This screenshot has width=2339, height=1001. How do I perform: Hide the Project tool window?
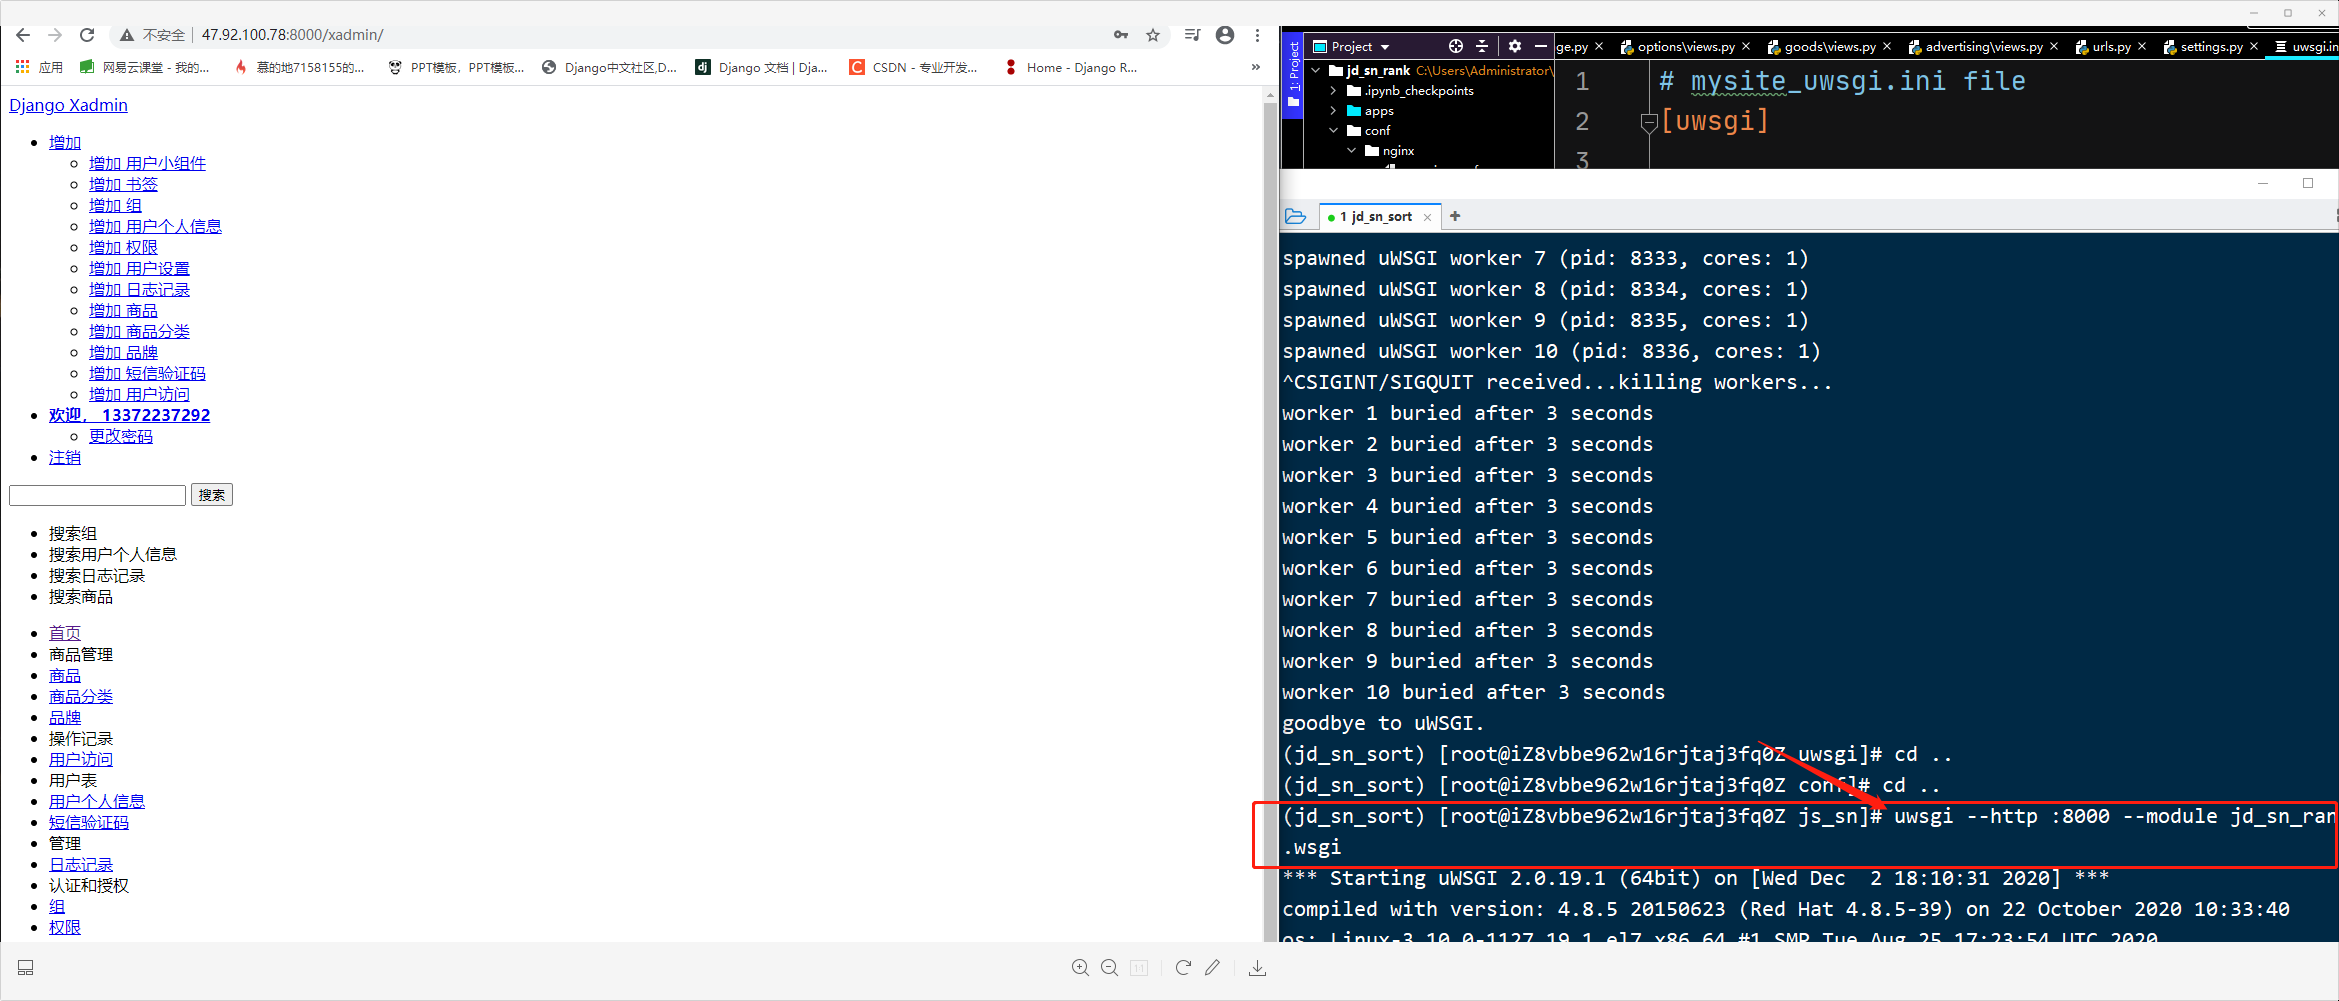click(x=1541, y=46)
